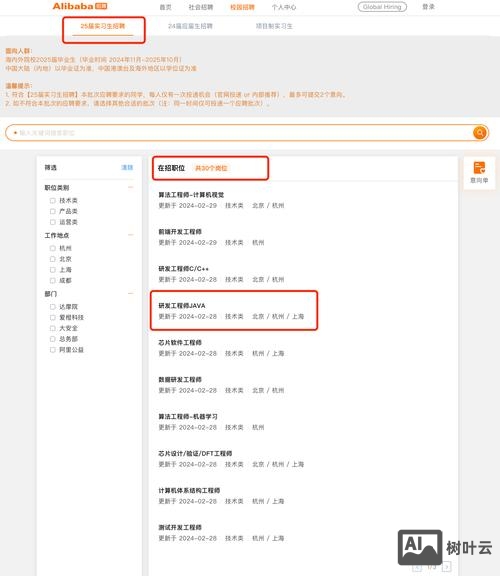Image resolution: width=500 pixels, height=576 pixels.
Task: Select the 达摩院 department checkbox
Action: point(53,307)
